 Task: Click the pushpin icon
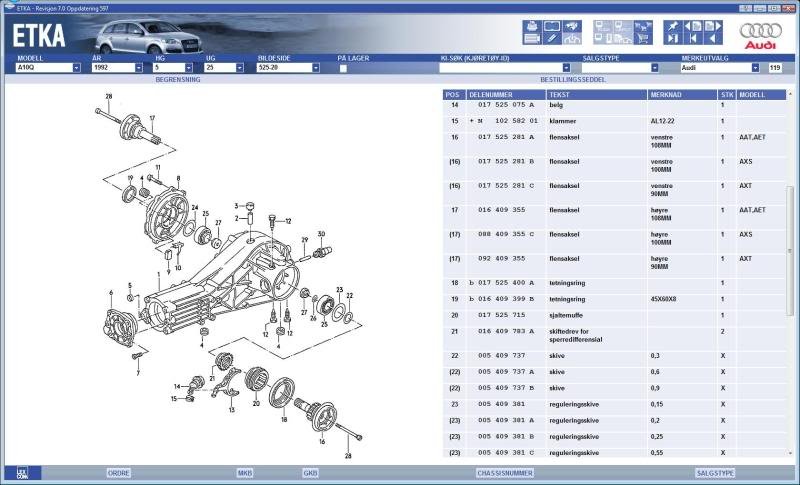point(673,25)
